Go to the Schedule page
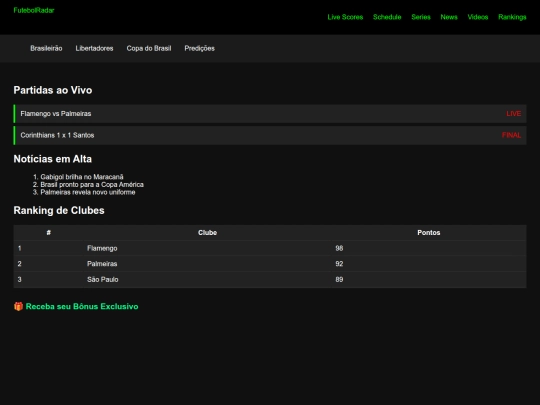The height and width of the screenshot is (405, 540). click(x=387, y=17)
